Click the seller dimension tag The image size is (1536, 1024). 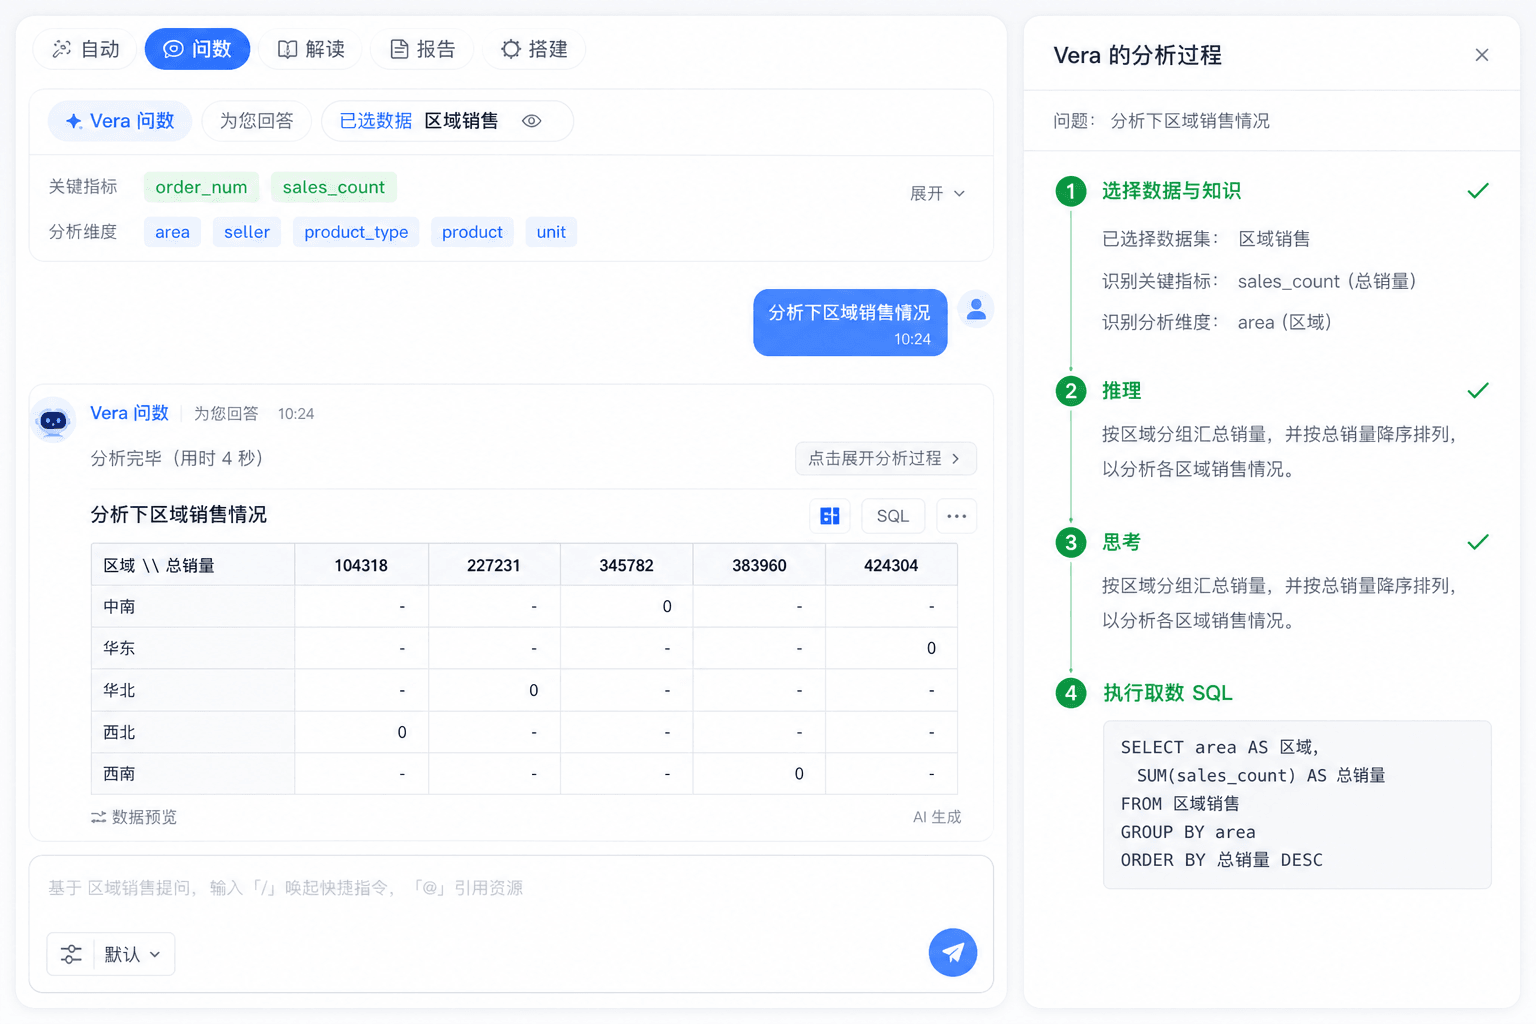[247, 232]
